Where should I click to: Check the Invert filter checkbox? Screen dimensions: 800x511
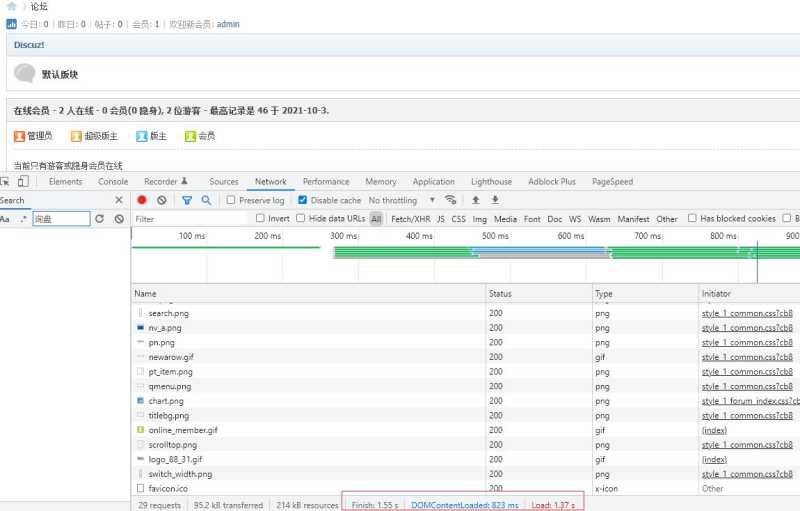(260, 218)
